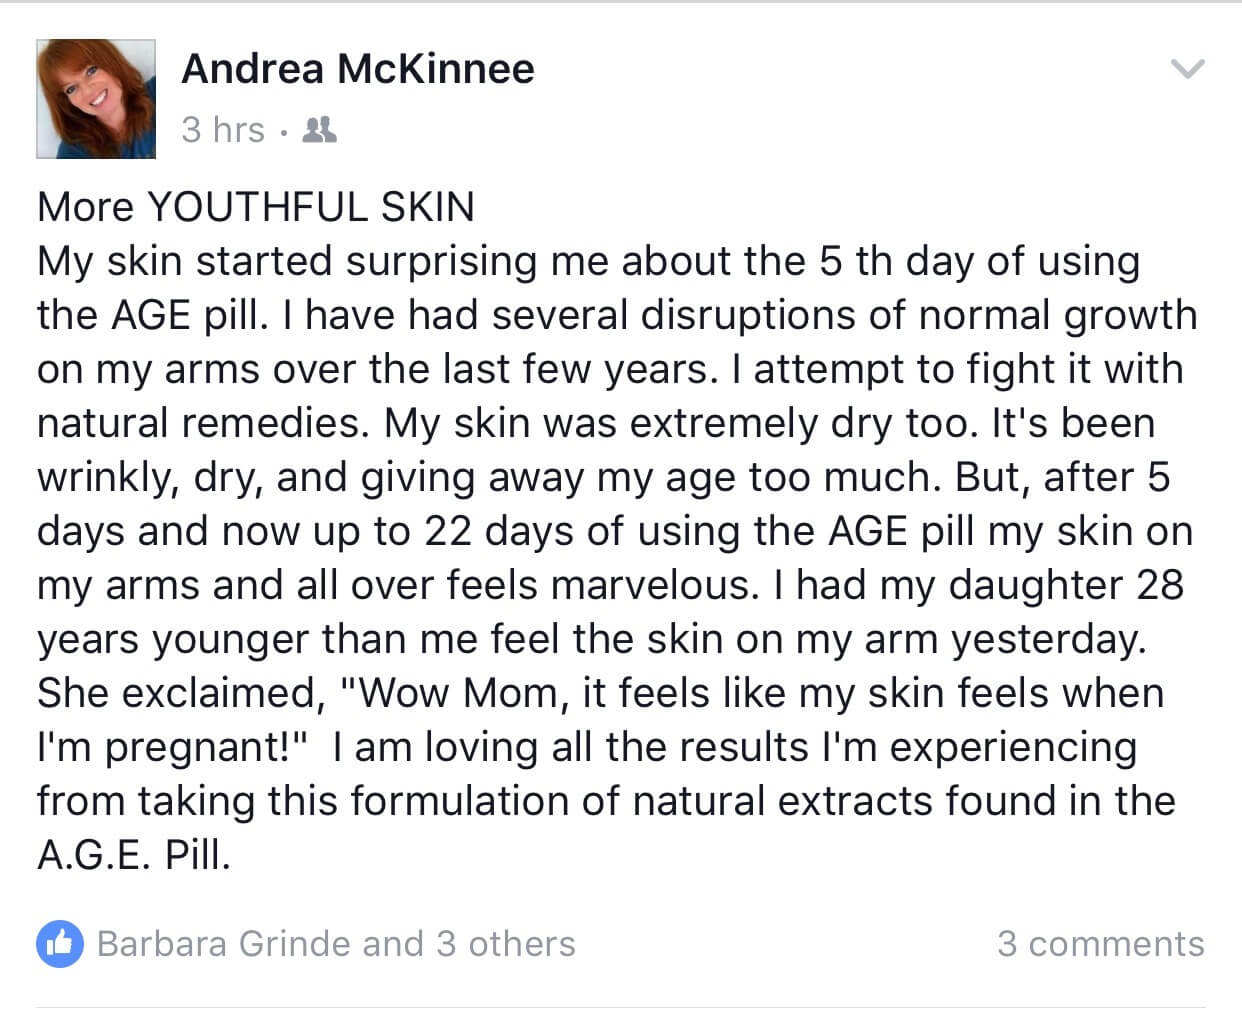Image resolution: width=1242 pixels, height=1017 pixels.
Task: Select the line beginning 'the AGE pill. I have'
Action: pyautogui.click(x=617, y=316)
